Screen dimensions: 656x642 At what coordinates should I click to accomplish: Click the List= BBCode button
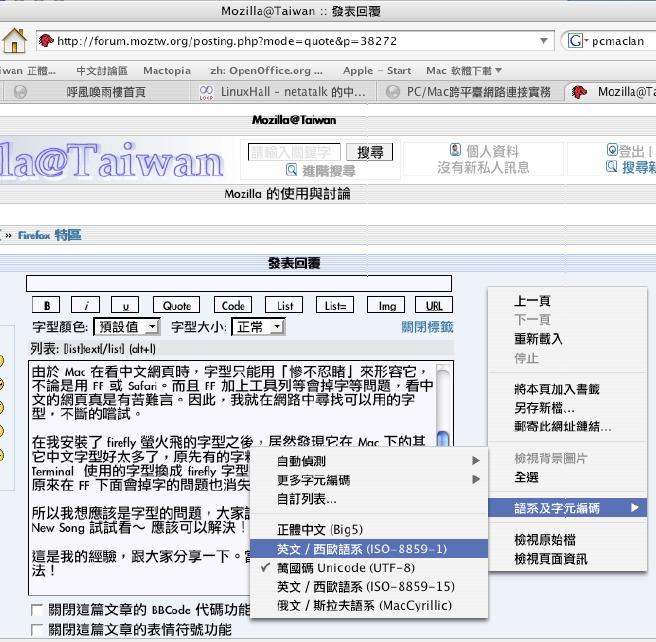click(x=335, y=305)
